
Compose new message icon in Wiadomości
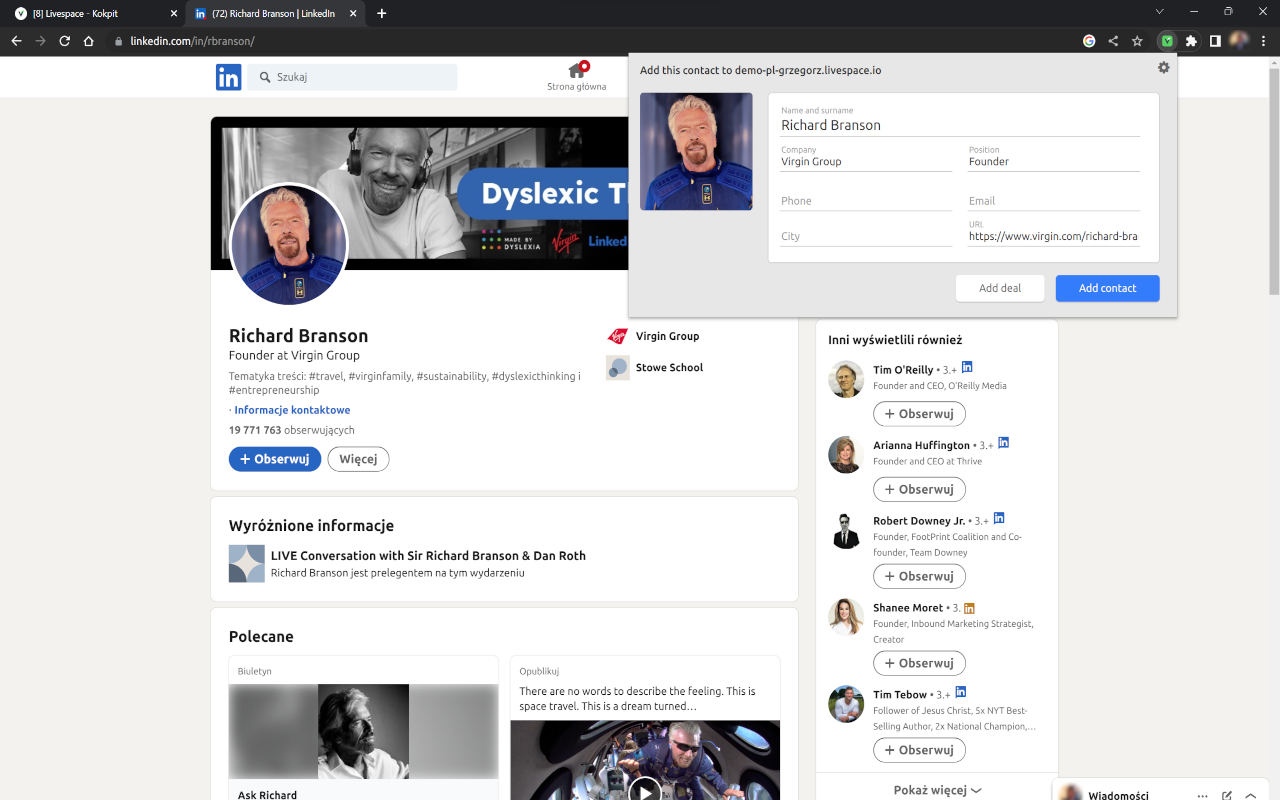1227,796
